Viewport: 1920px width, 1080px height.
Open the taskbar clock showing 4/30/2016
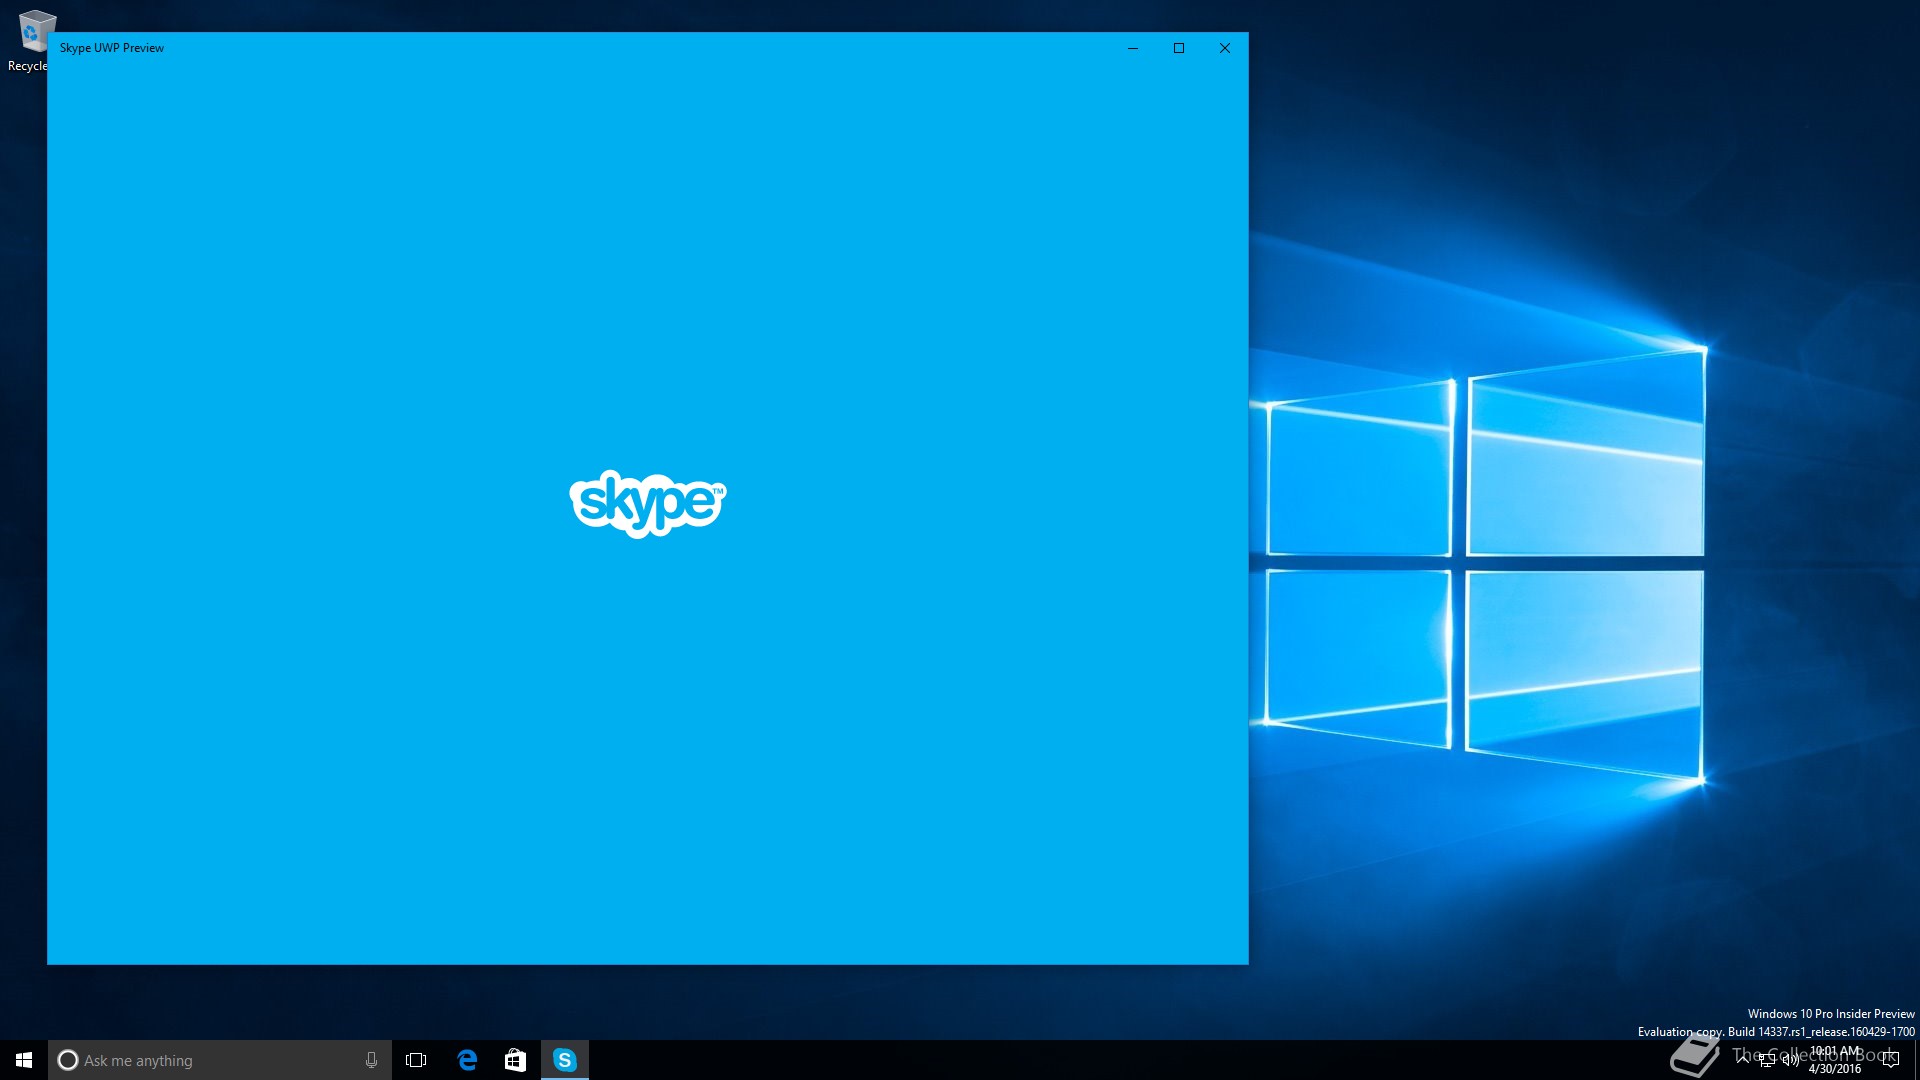[x=1836, y=1060]
